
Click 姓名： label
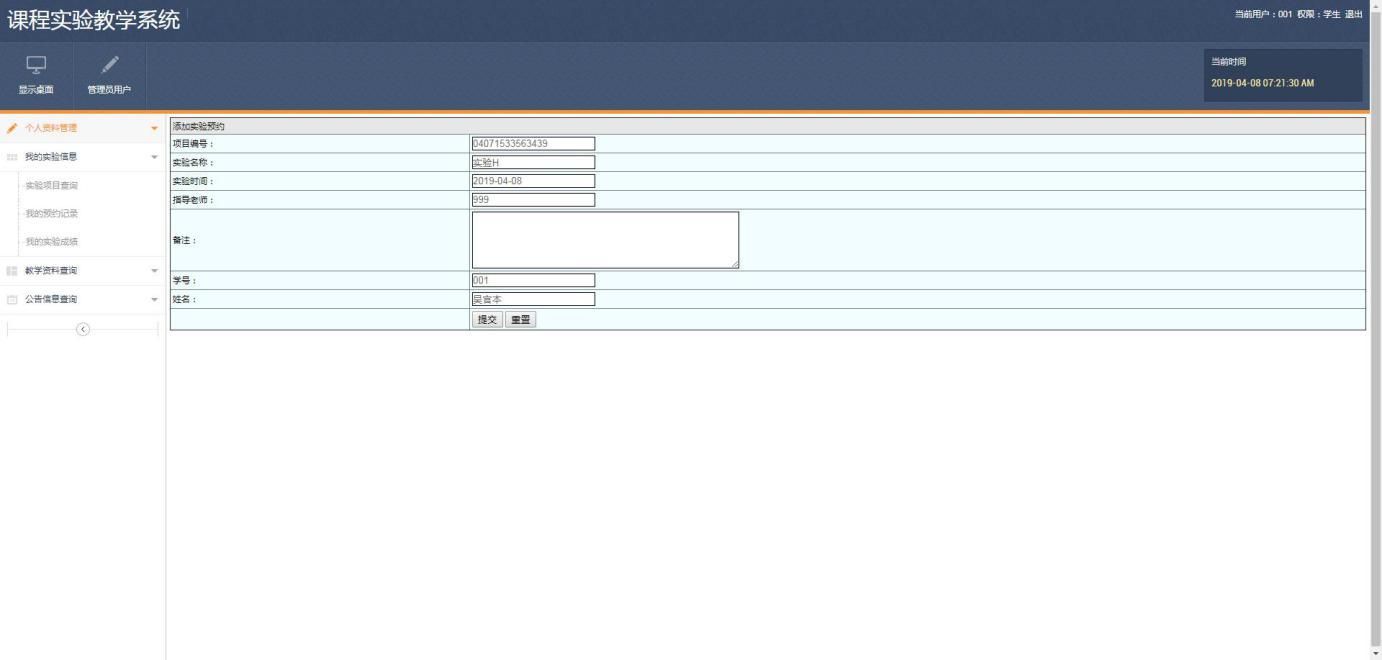click(x=185, y=299)
